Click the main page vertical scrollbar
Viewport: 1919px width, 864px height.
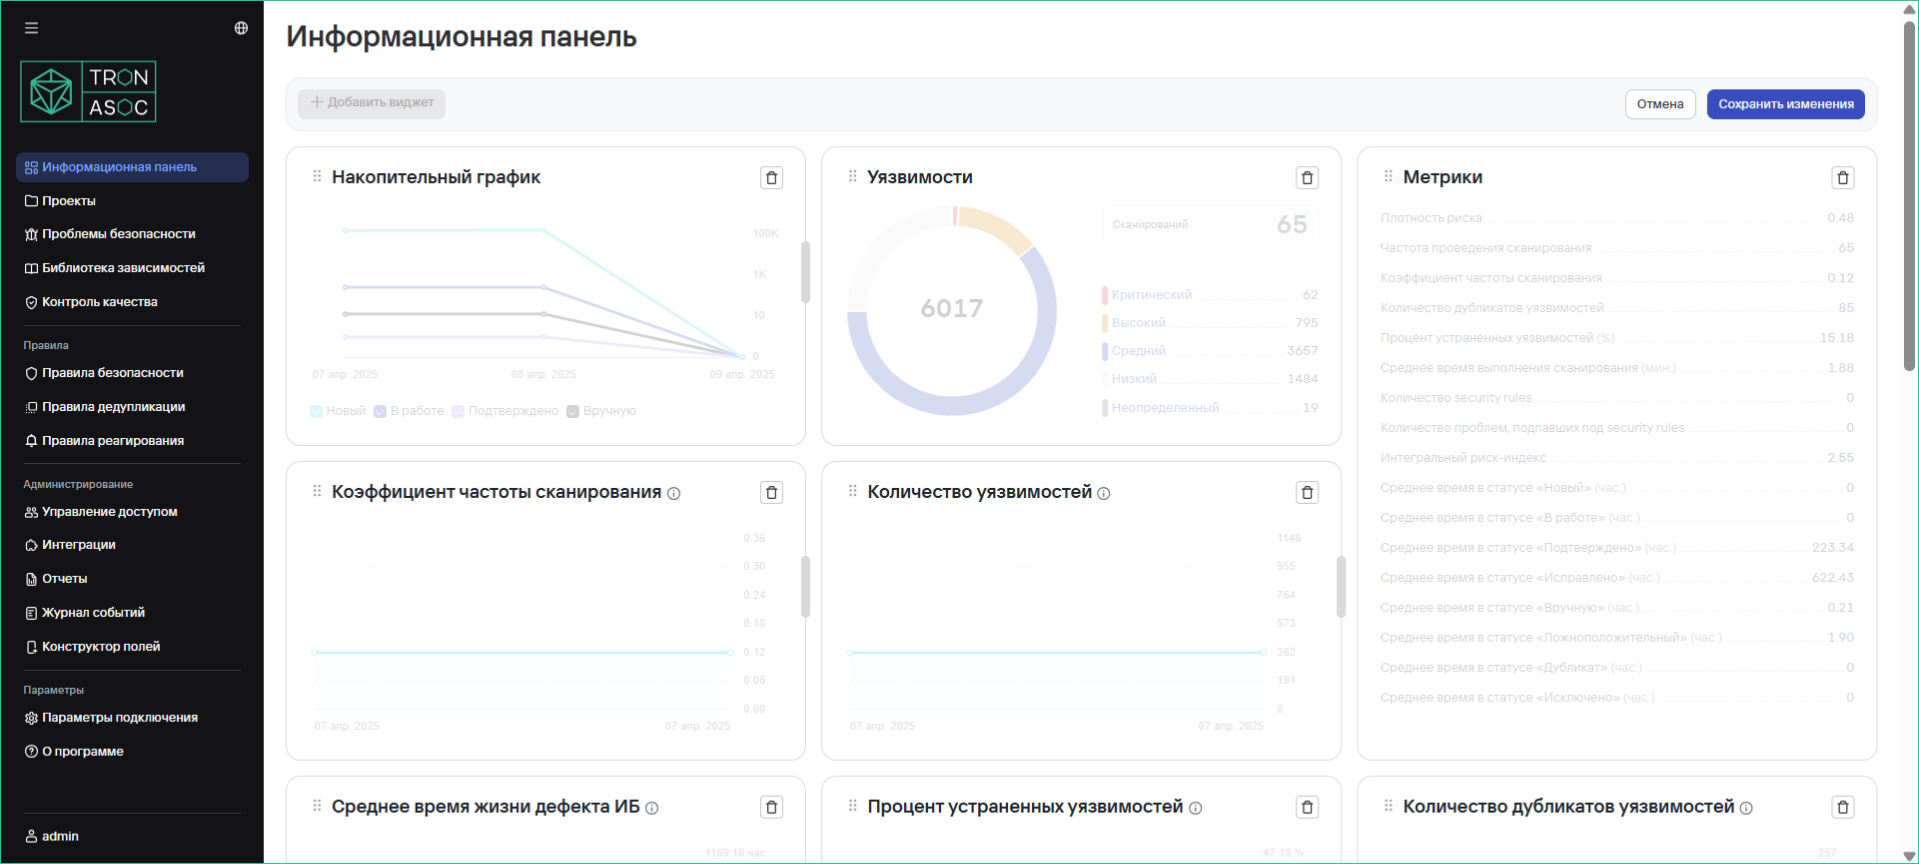[x=1909, y=200]
